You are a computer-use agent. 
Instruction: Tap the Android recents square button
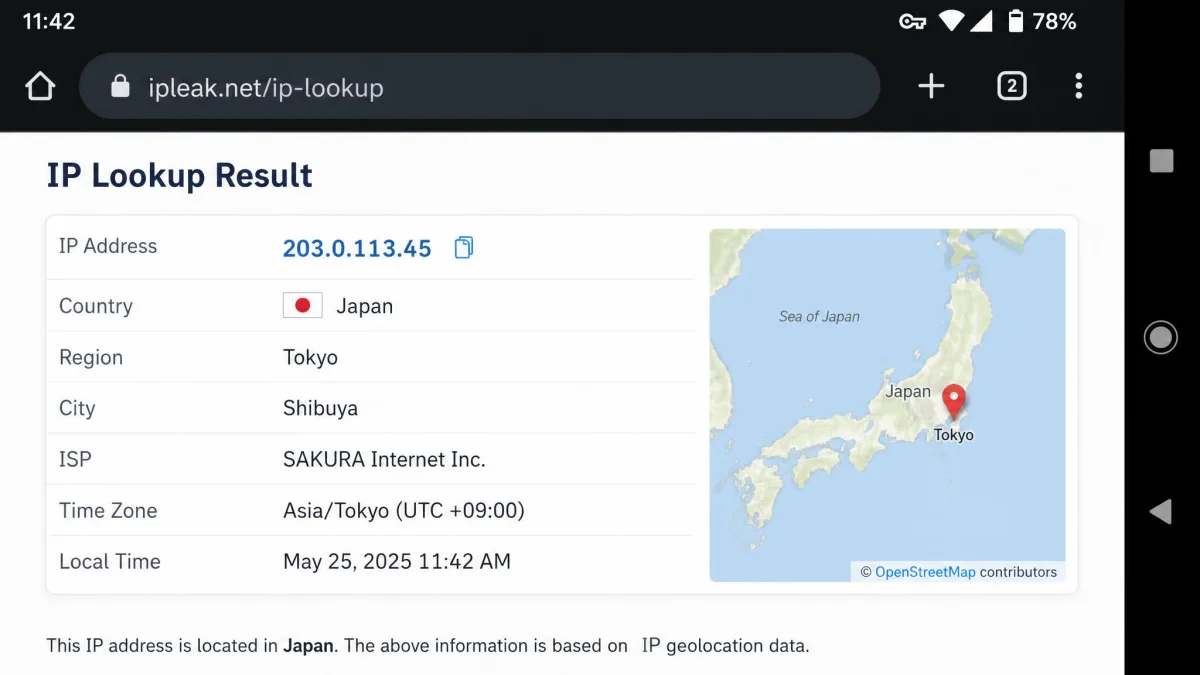tap(1161, 161)
